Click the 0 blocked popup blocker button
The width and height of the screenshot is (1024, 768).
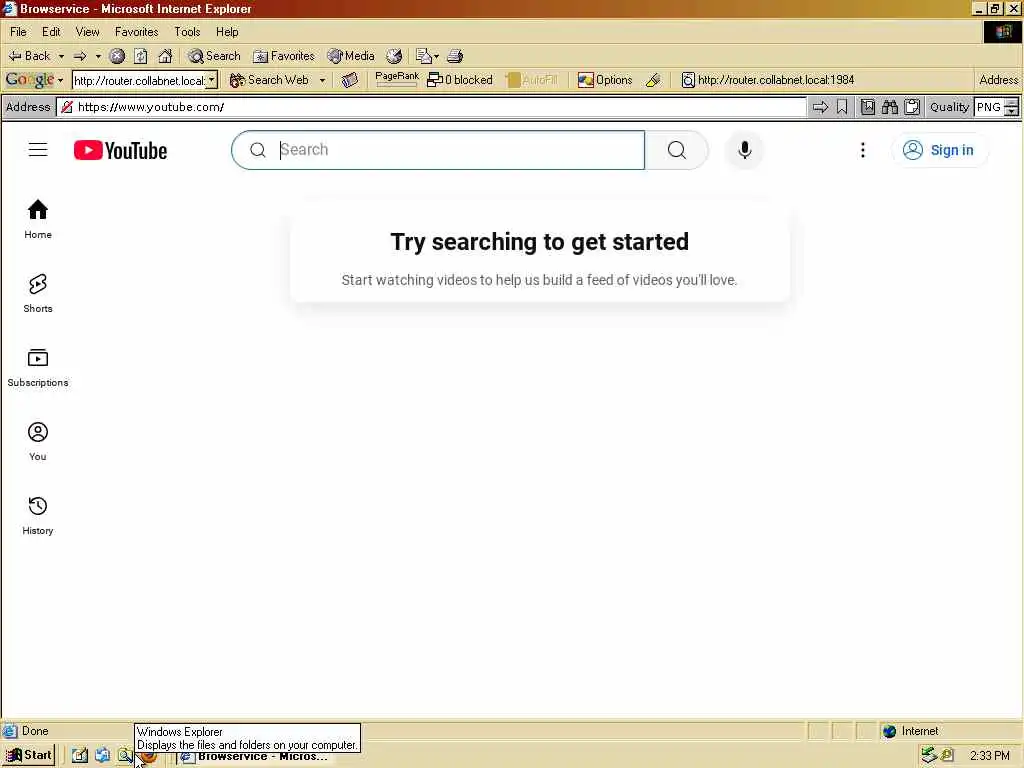tap(460, 80)
